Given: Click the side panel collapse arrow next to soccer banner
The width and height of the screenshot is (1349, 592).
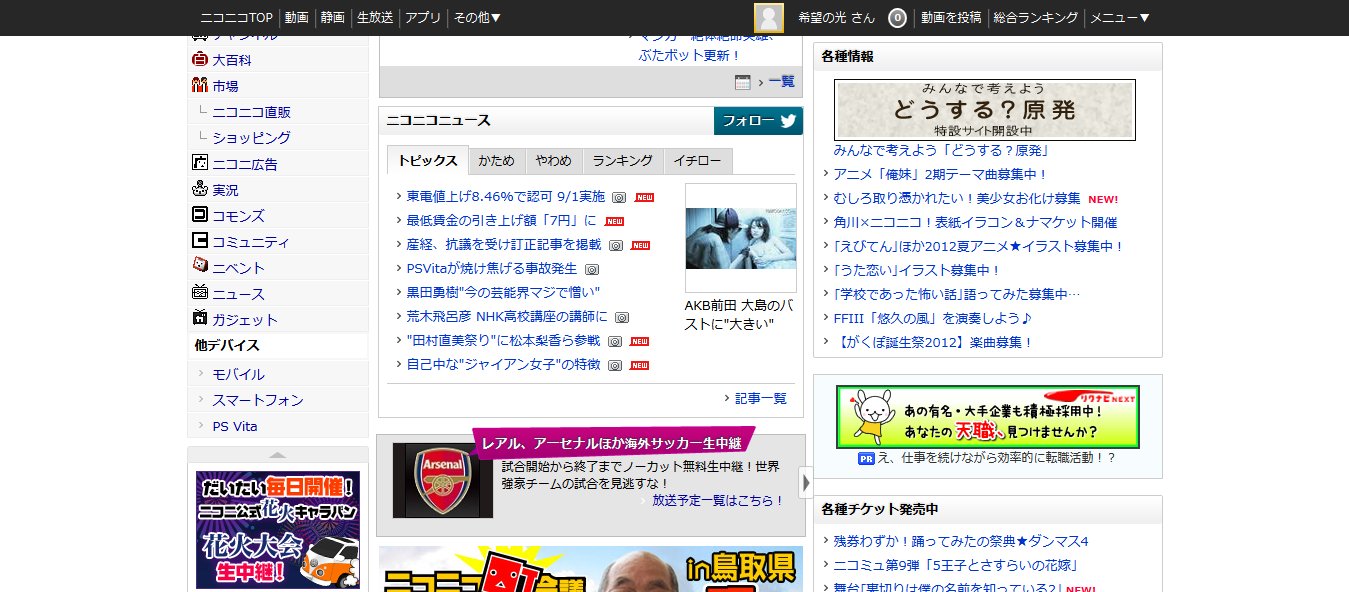Looking at the screenshot, I should tap(806, 482).
